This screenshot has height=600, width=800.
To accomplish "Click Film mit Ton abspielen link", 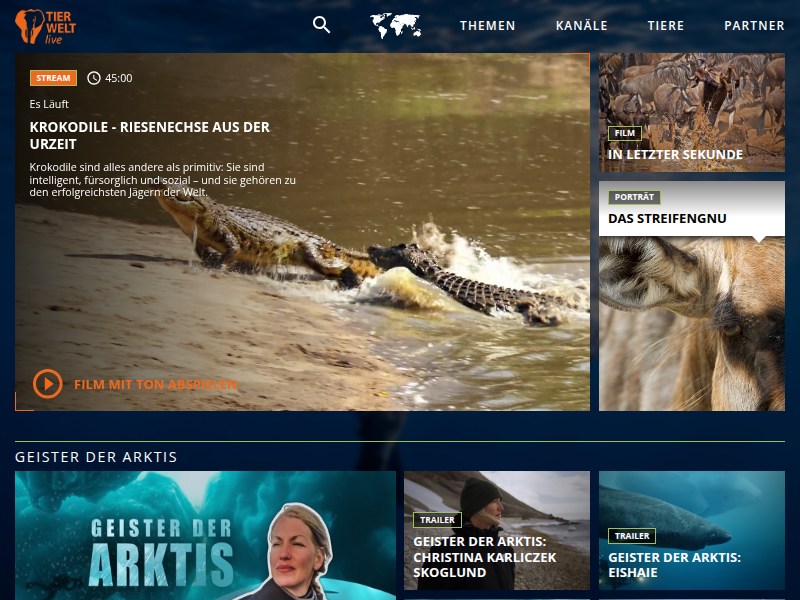I will point(155,384).
